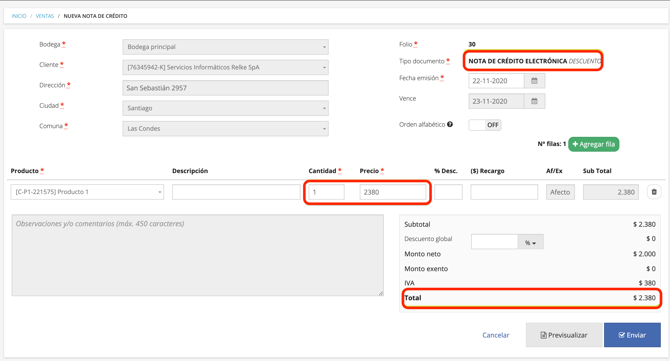The width and height of the screenshot is (670, 361).
Task: Click the Total amount $ 2.380
Action: coord(644,298)
